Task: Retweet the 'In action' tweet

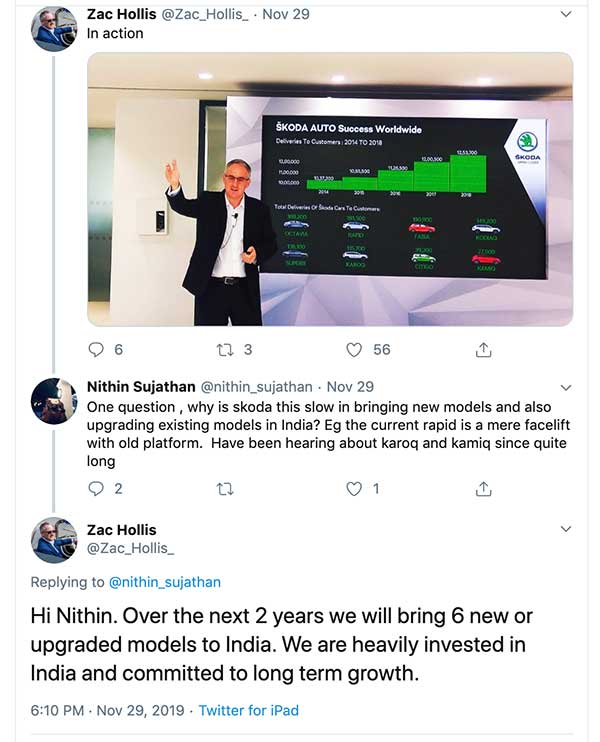Action: [226, 350]
